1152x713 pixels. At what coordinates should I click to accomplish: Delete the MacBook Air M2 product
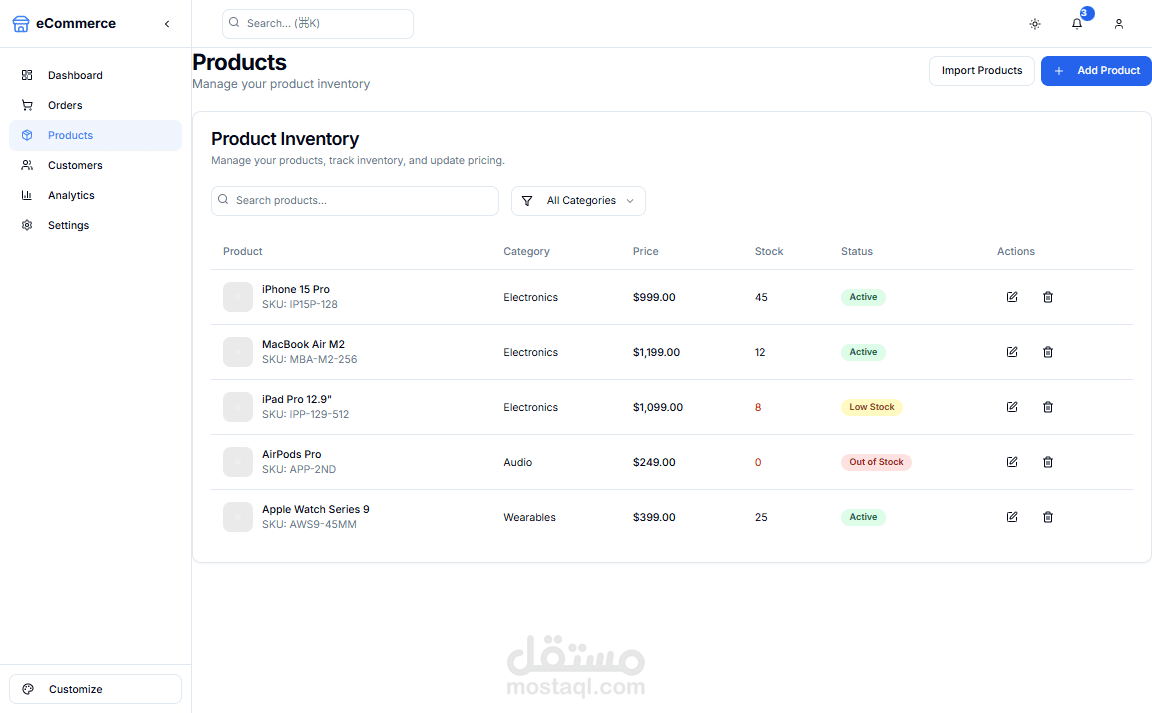click(1048, 352)
